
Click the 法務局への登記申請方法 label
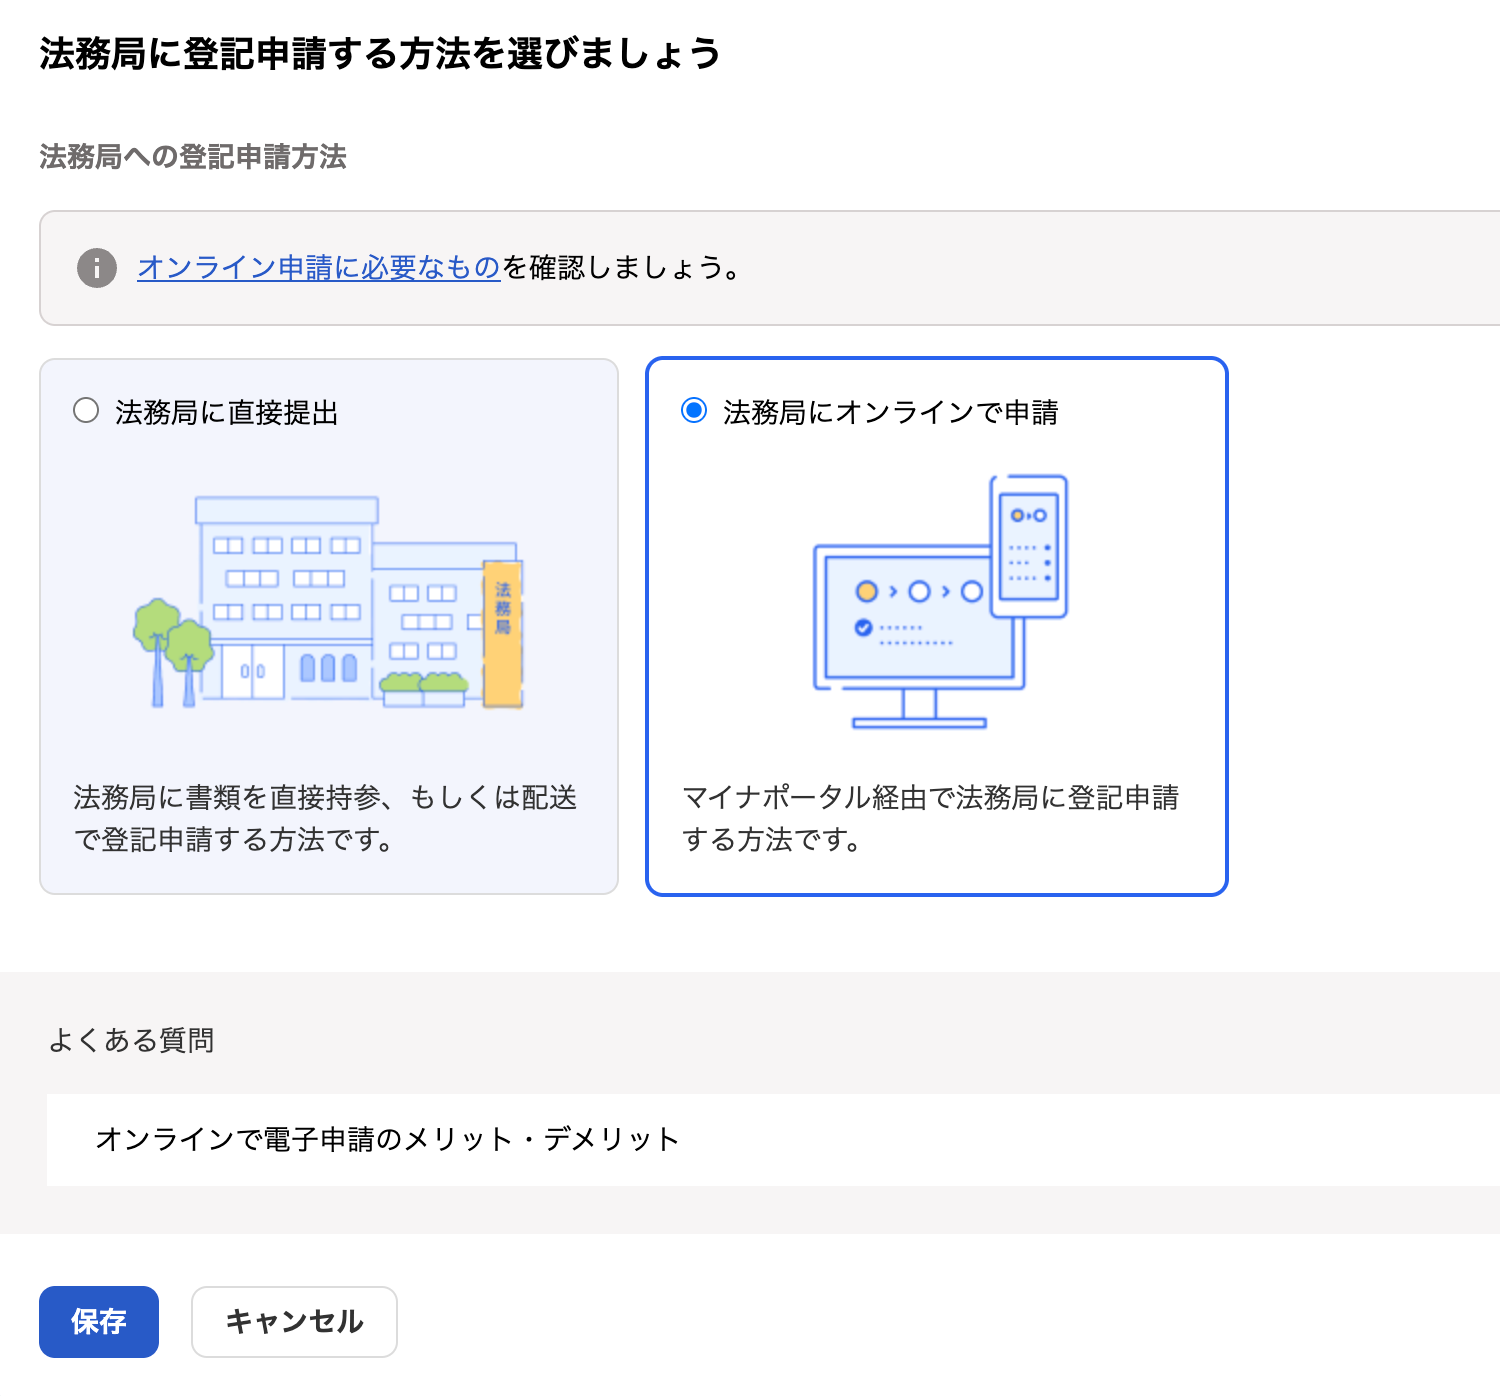(193, 157)
